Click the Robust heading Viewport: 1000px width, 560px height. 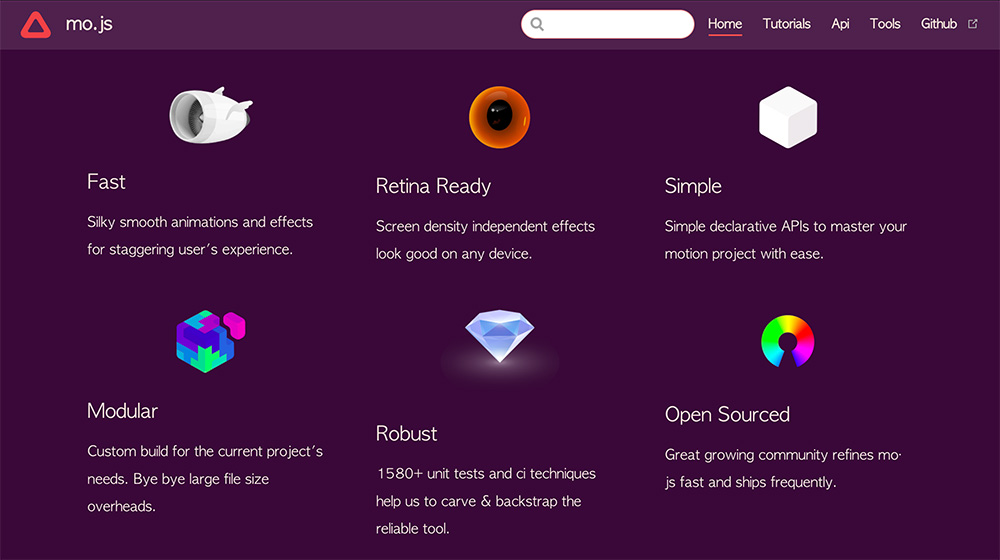(406, 434)
